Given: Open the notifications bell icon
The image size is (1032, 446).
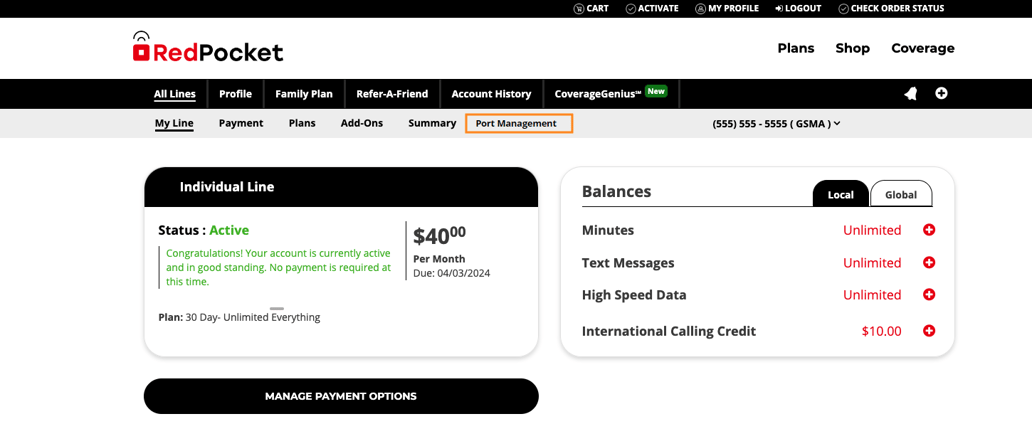Looking at the screenshot, I should click(910, 93).
